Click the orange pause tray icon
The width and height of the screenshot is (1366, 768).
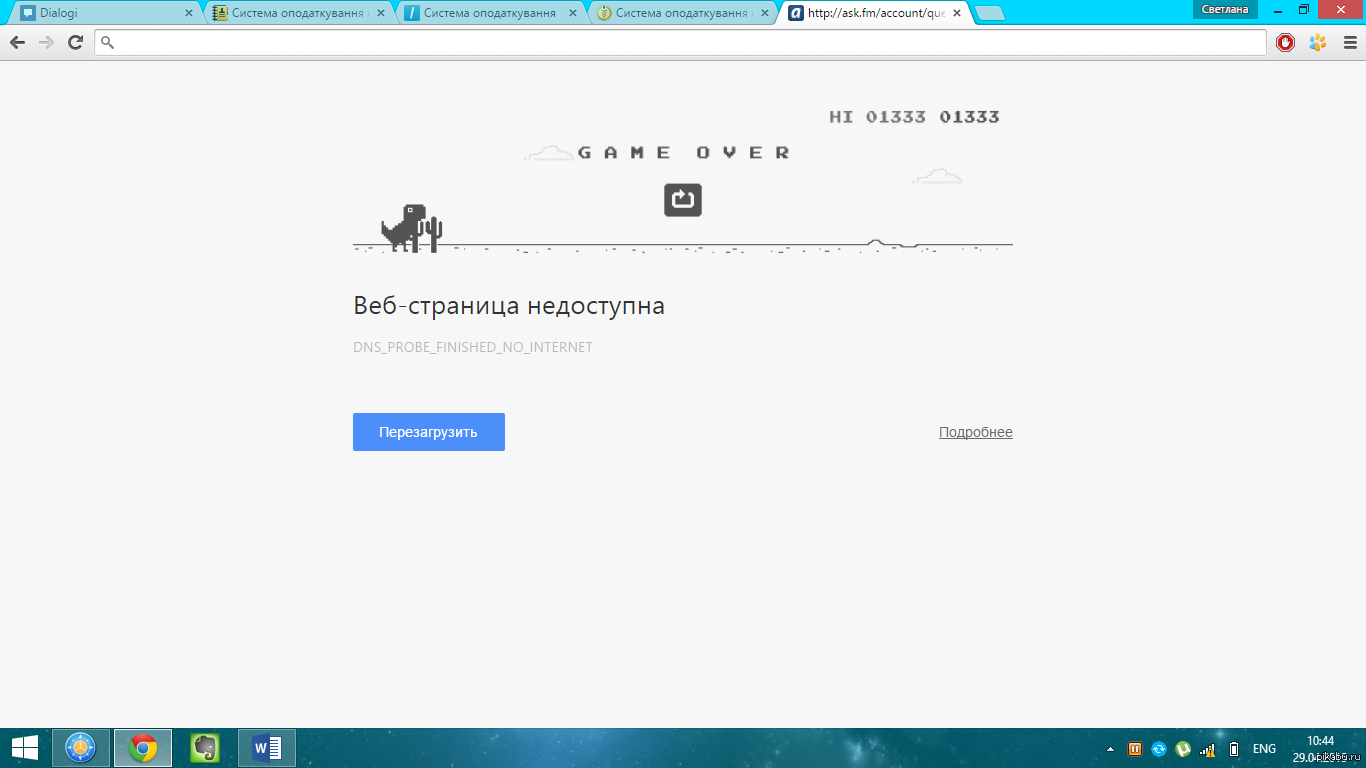tap(1135, 748)
